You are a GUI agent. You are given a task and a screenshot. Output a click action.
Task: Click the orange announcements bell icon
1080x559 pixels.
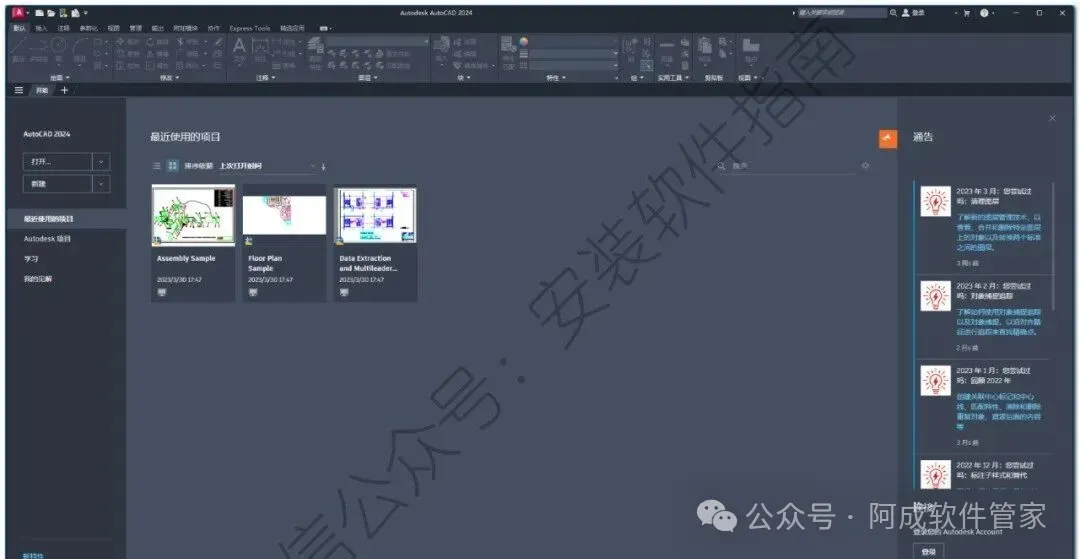pos(887,138)
